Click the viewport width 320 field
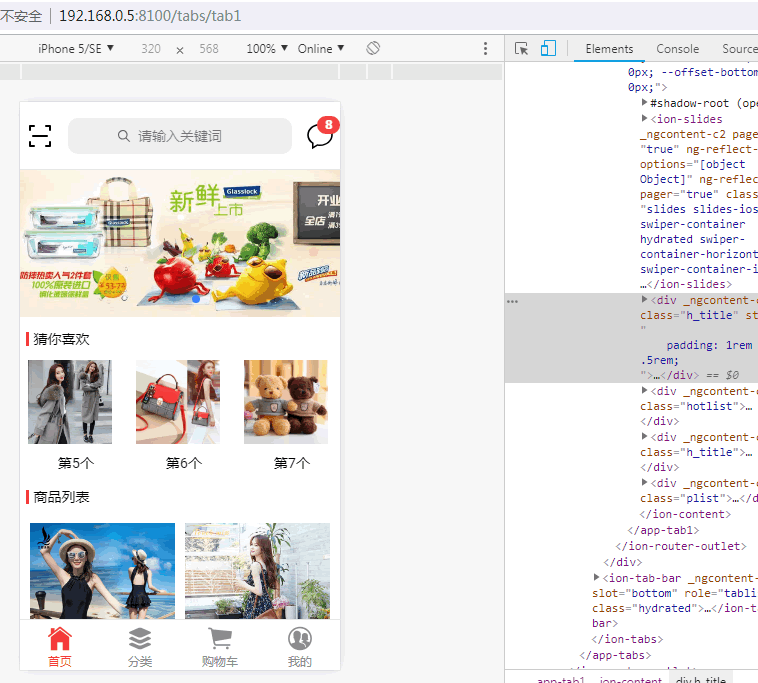Image resolution: width=758 pixels, height=683 pixels. (151, 49)
